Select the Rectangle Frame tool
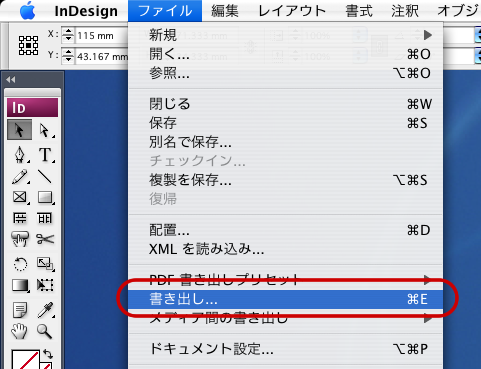Screen dimensions: 481x369 [20, 197]
